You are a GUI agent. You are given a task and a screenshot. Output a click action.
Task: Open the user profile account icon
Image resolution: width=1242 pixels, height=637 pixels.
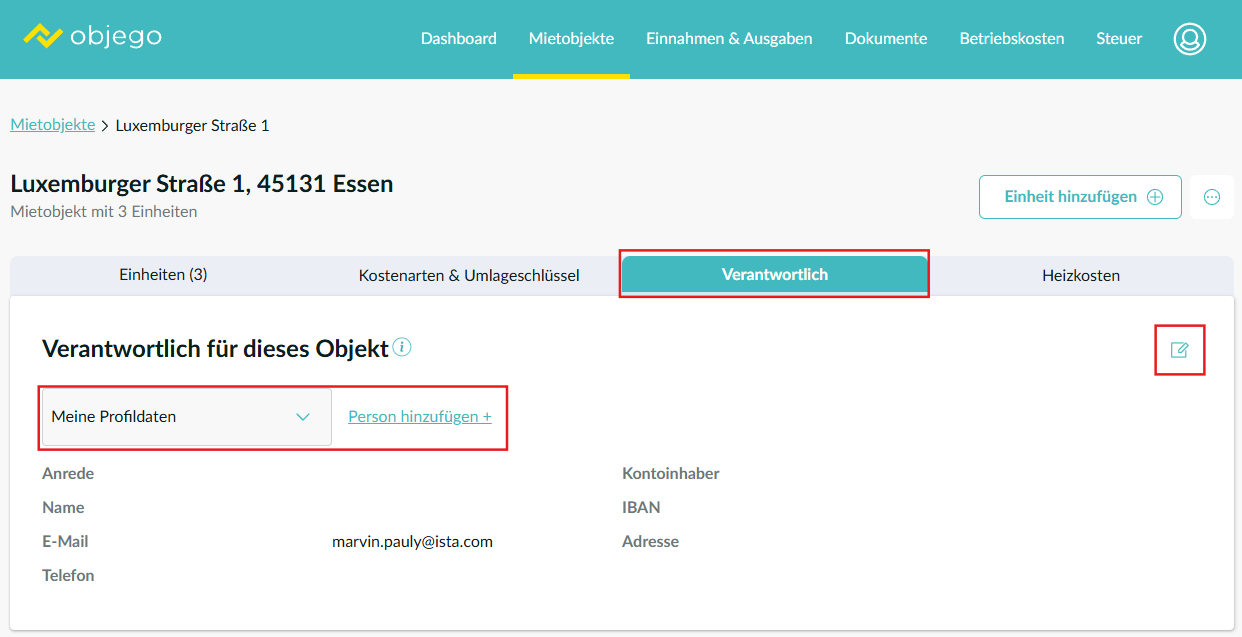coord(1189,39)
